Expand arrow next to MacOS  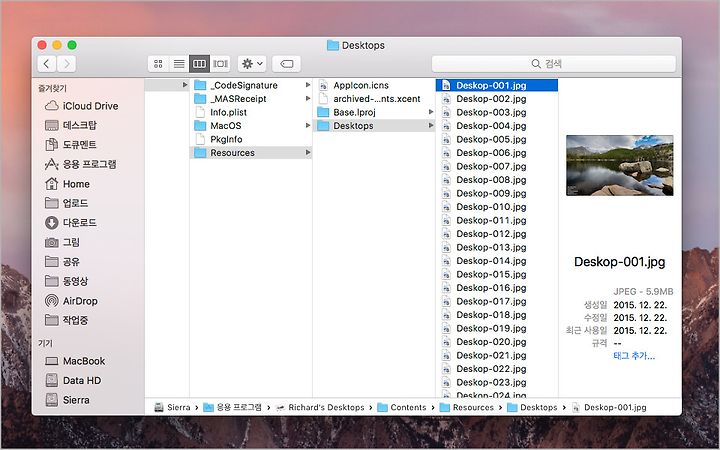[308, 125]
